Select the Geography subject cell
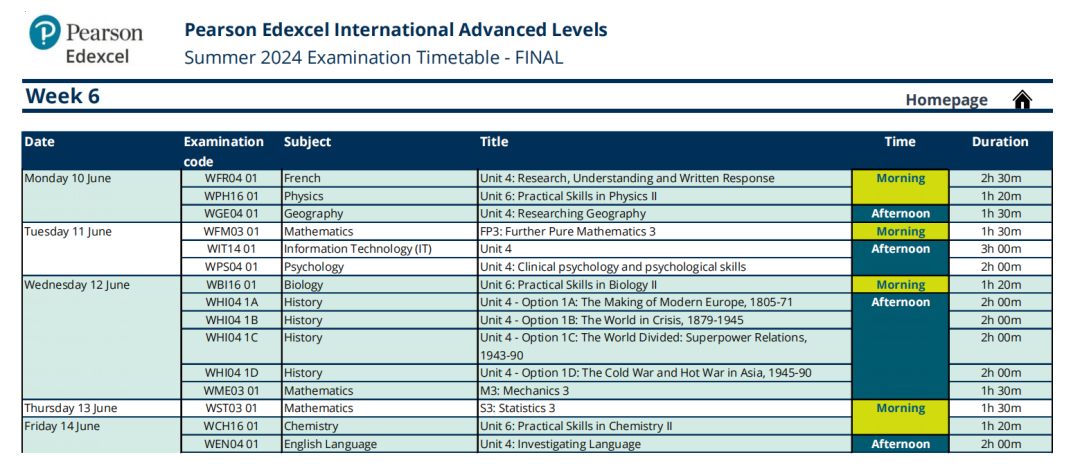 click(x=380, y=213)
